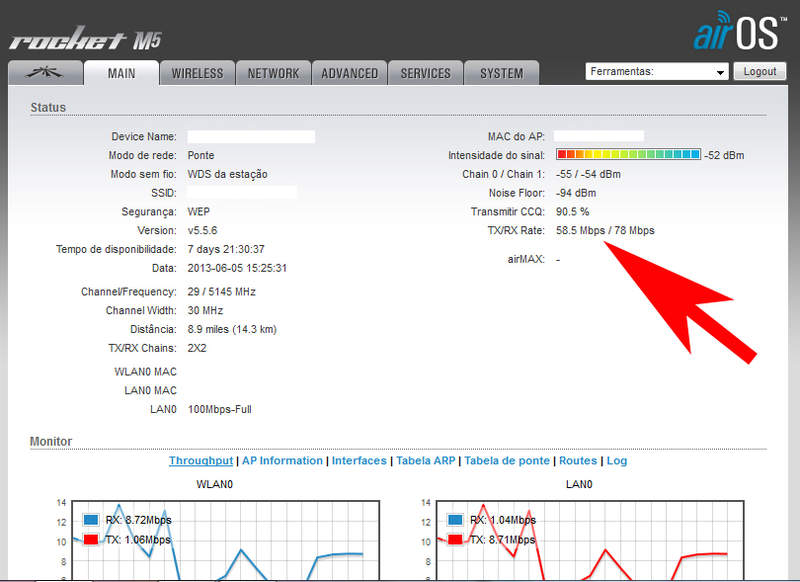Click the 'WDS da estação' value
800x582 pixels.
[x=228, y=174]
